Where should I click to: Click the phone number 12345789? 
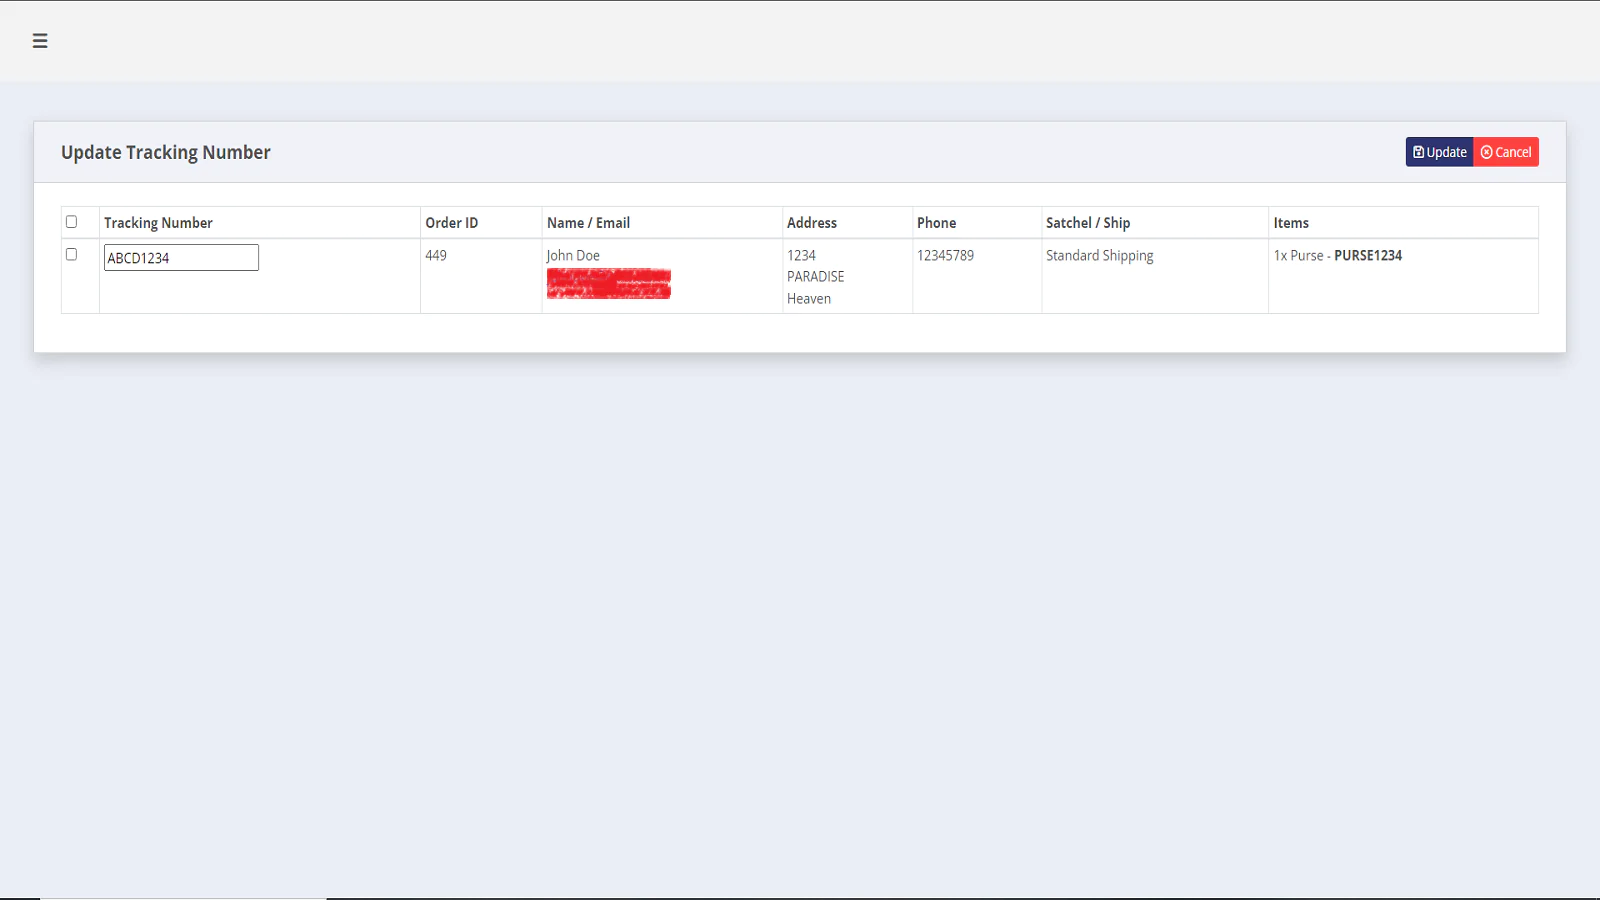coord(945,255)
